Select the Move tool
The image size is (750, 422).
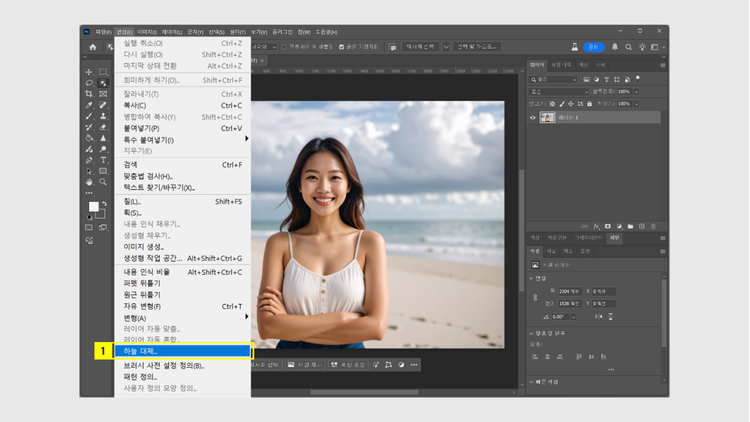point(90,72)
